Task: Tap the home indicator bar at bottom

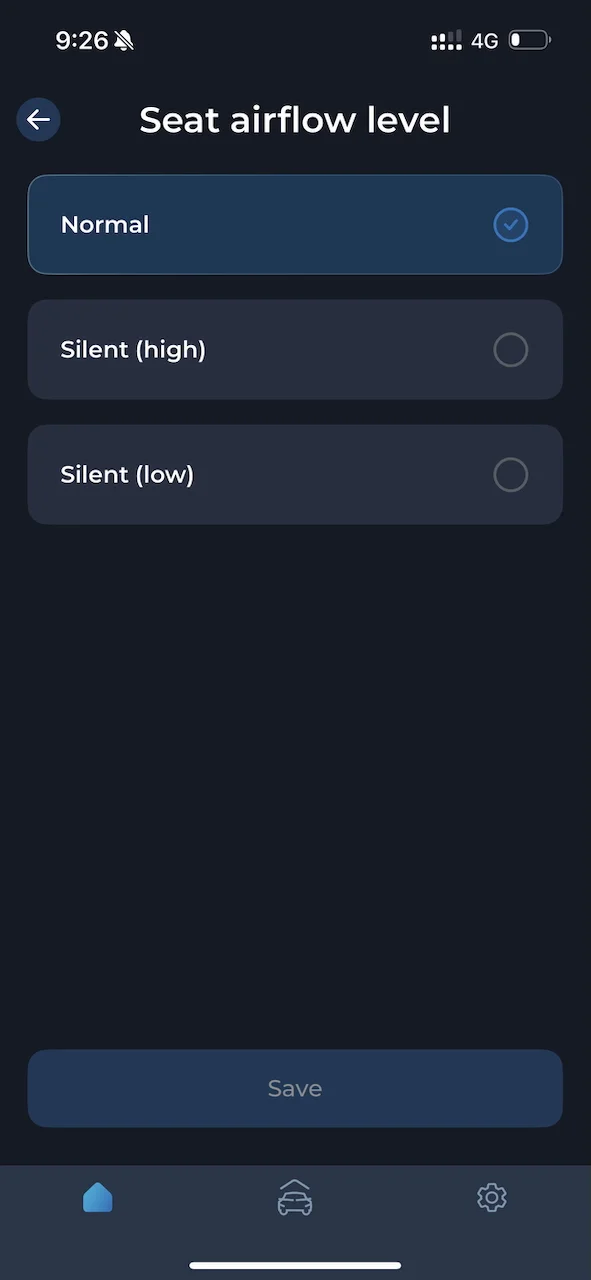Action: (295, 1266)
